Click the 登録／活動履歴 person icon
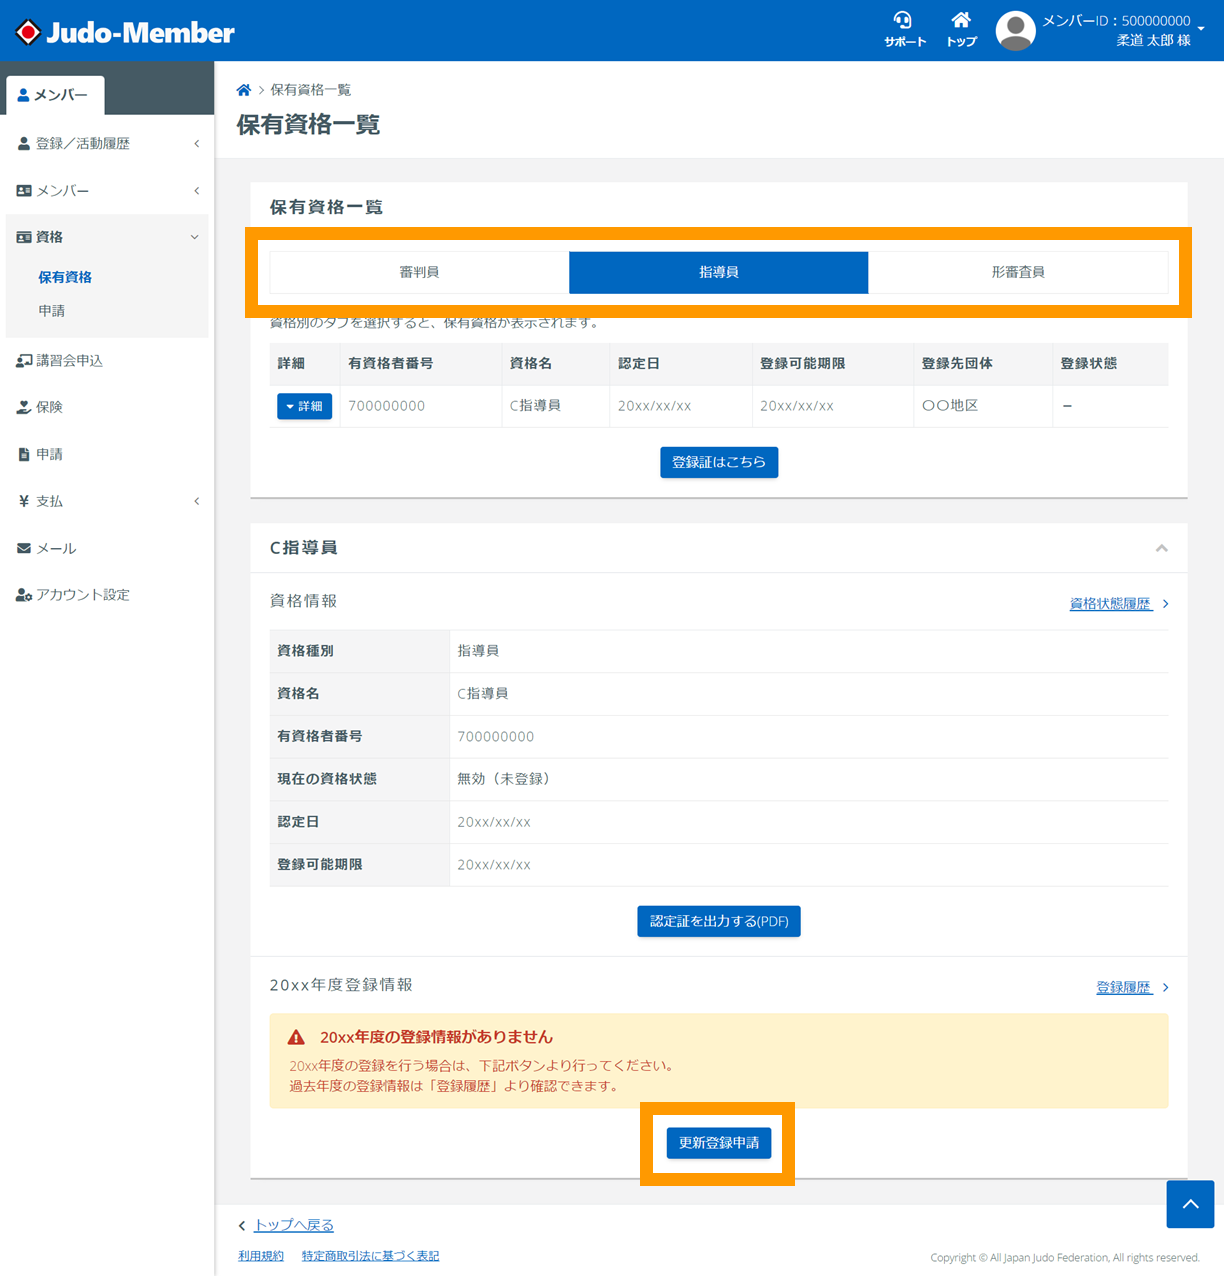 pos(24,144)
